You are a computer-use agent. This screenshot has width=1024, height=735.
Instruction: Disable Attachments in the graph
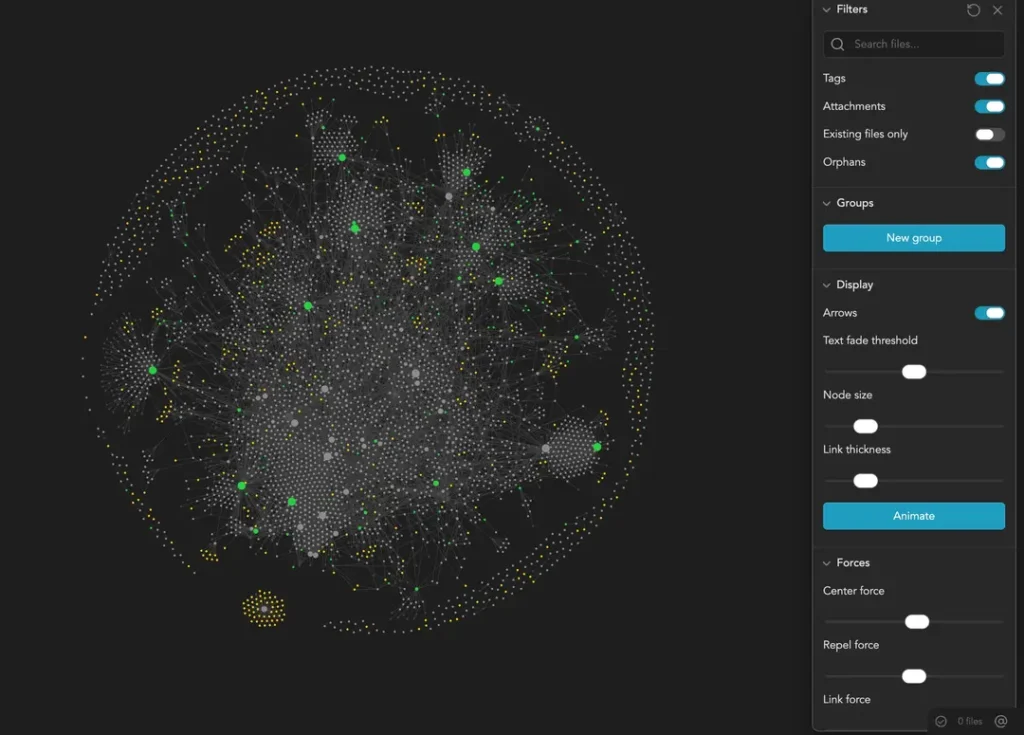pyautogui.click(x=989, y=106)
